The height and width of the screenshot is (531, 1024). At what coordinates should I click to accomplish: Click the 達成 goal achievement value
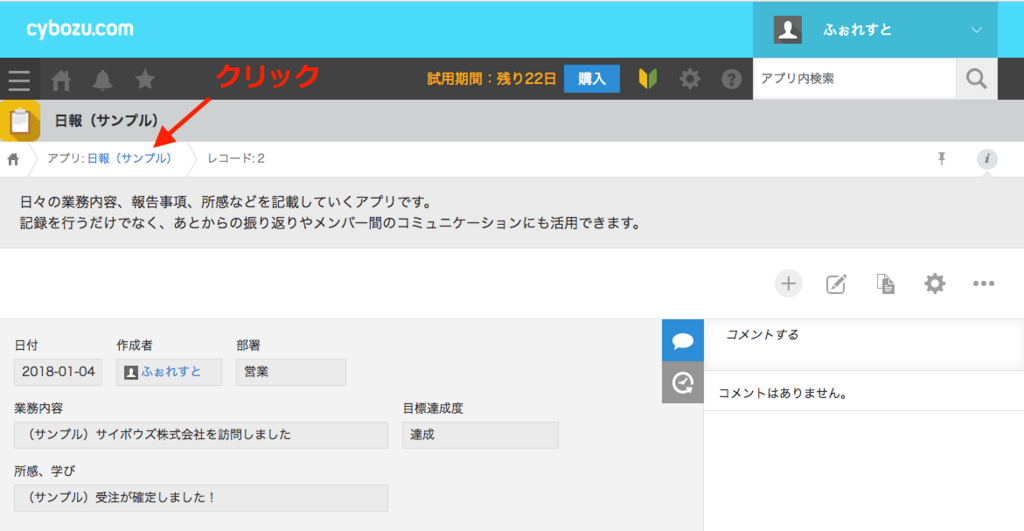pyautogui.click(x=480, y=435)
